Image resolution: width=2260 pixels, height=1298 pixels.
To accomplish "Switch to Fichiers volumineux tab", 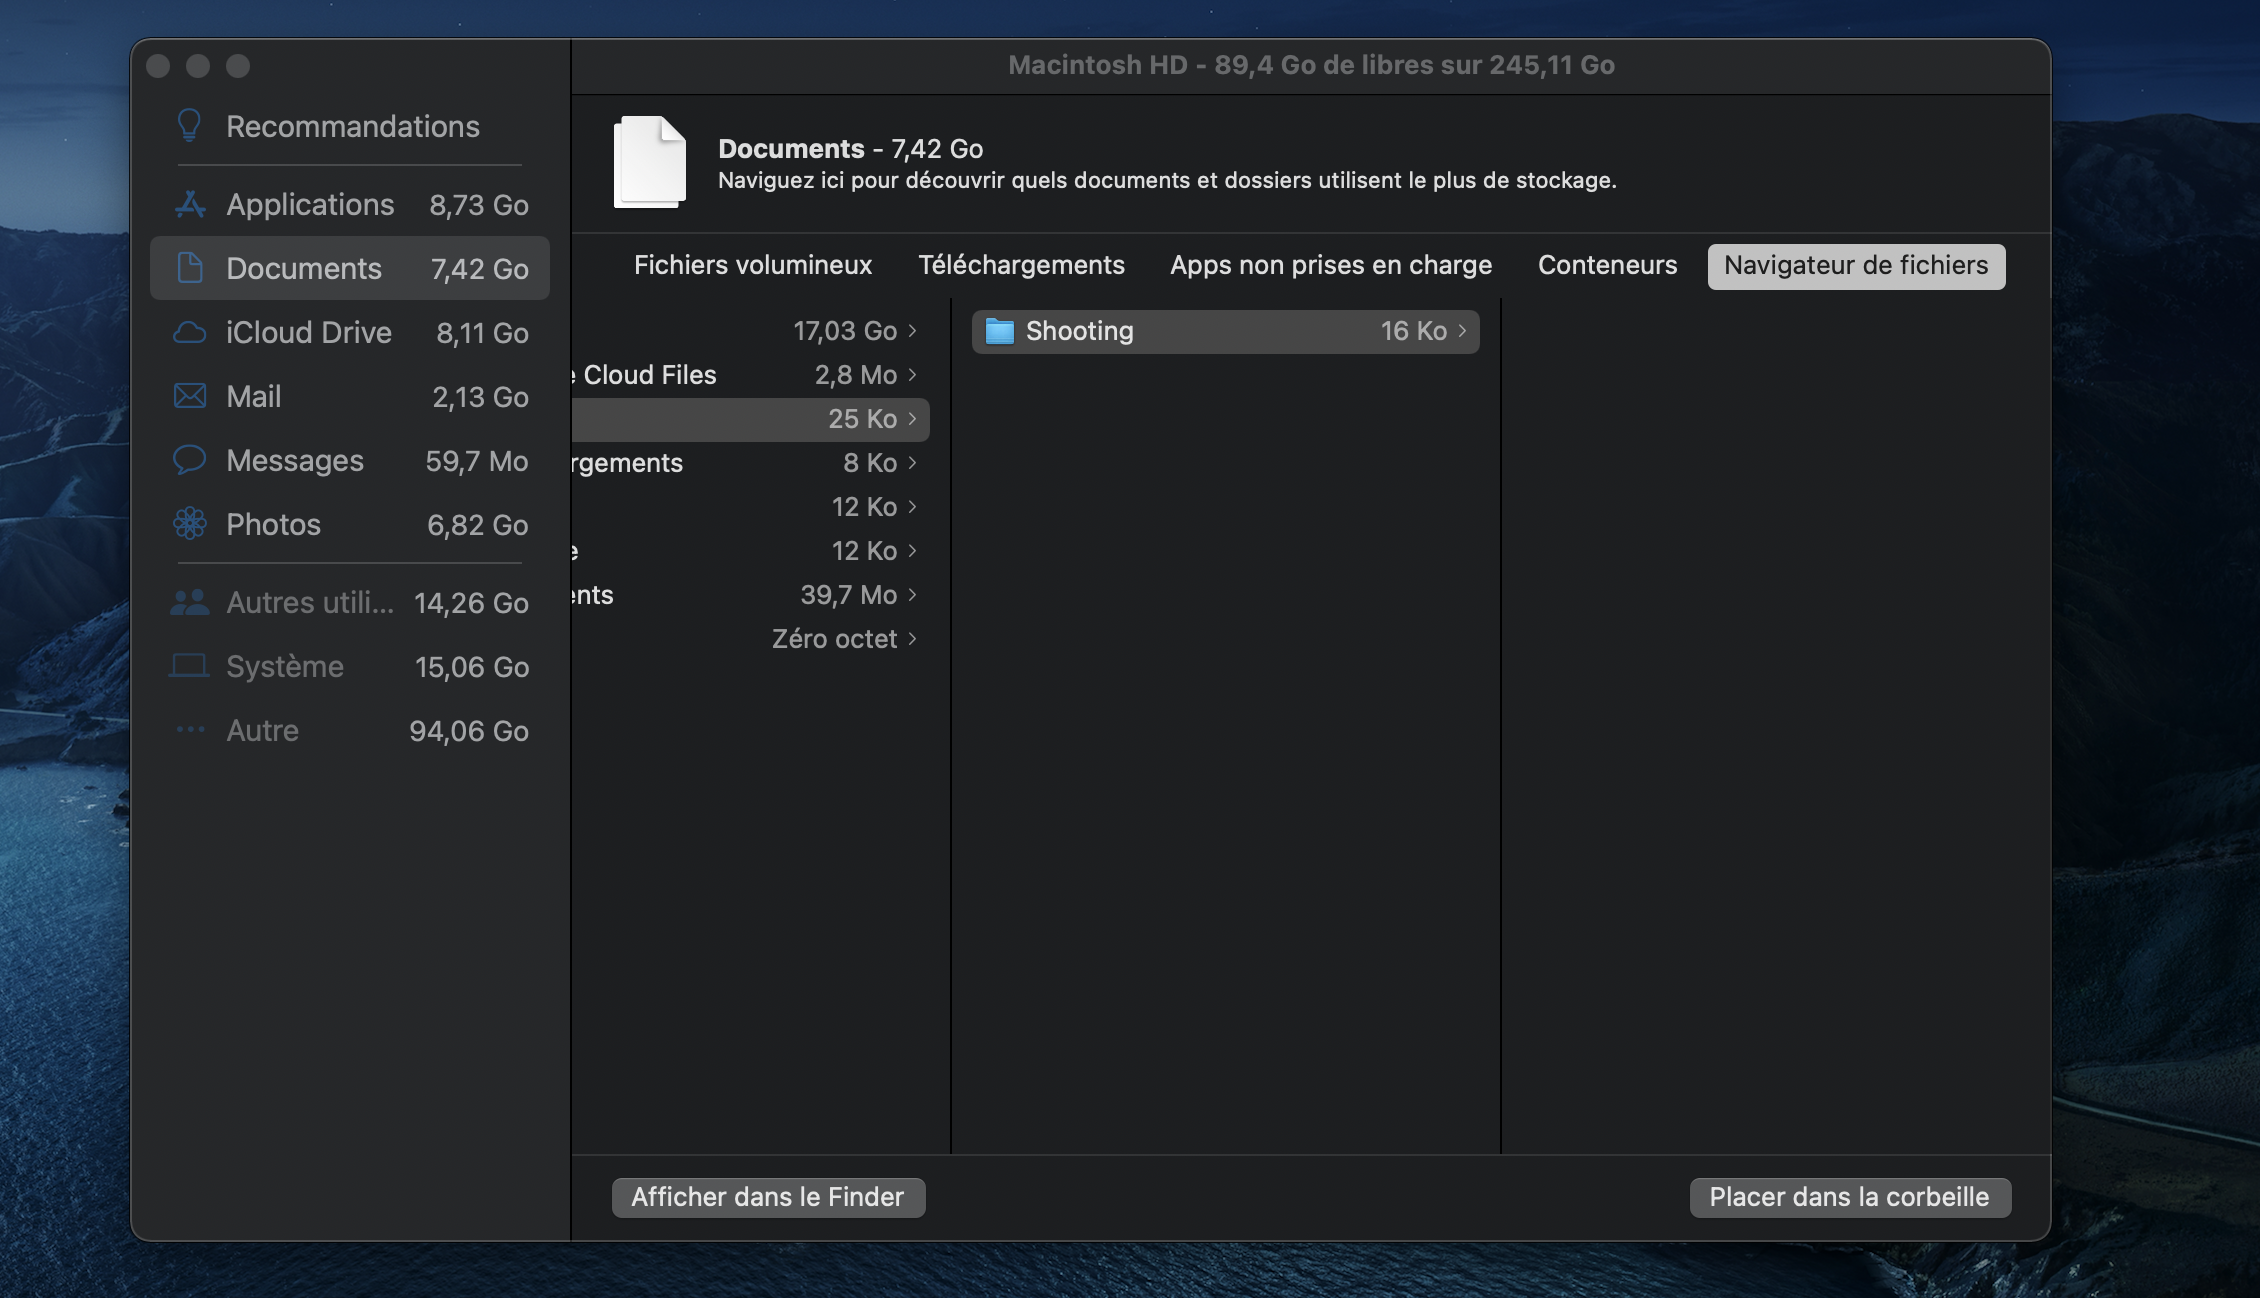I will (x=752, y=265).
